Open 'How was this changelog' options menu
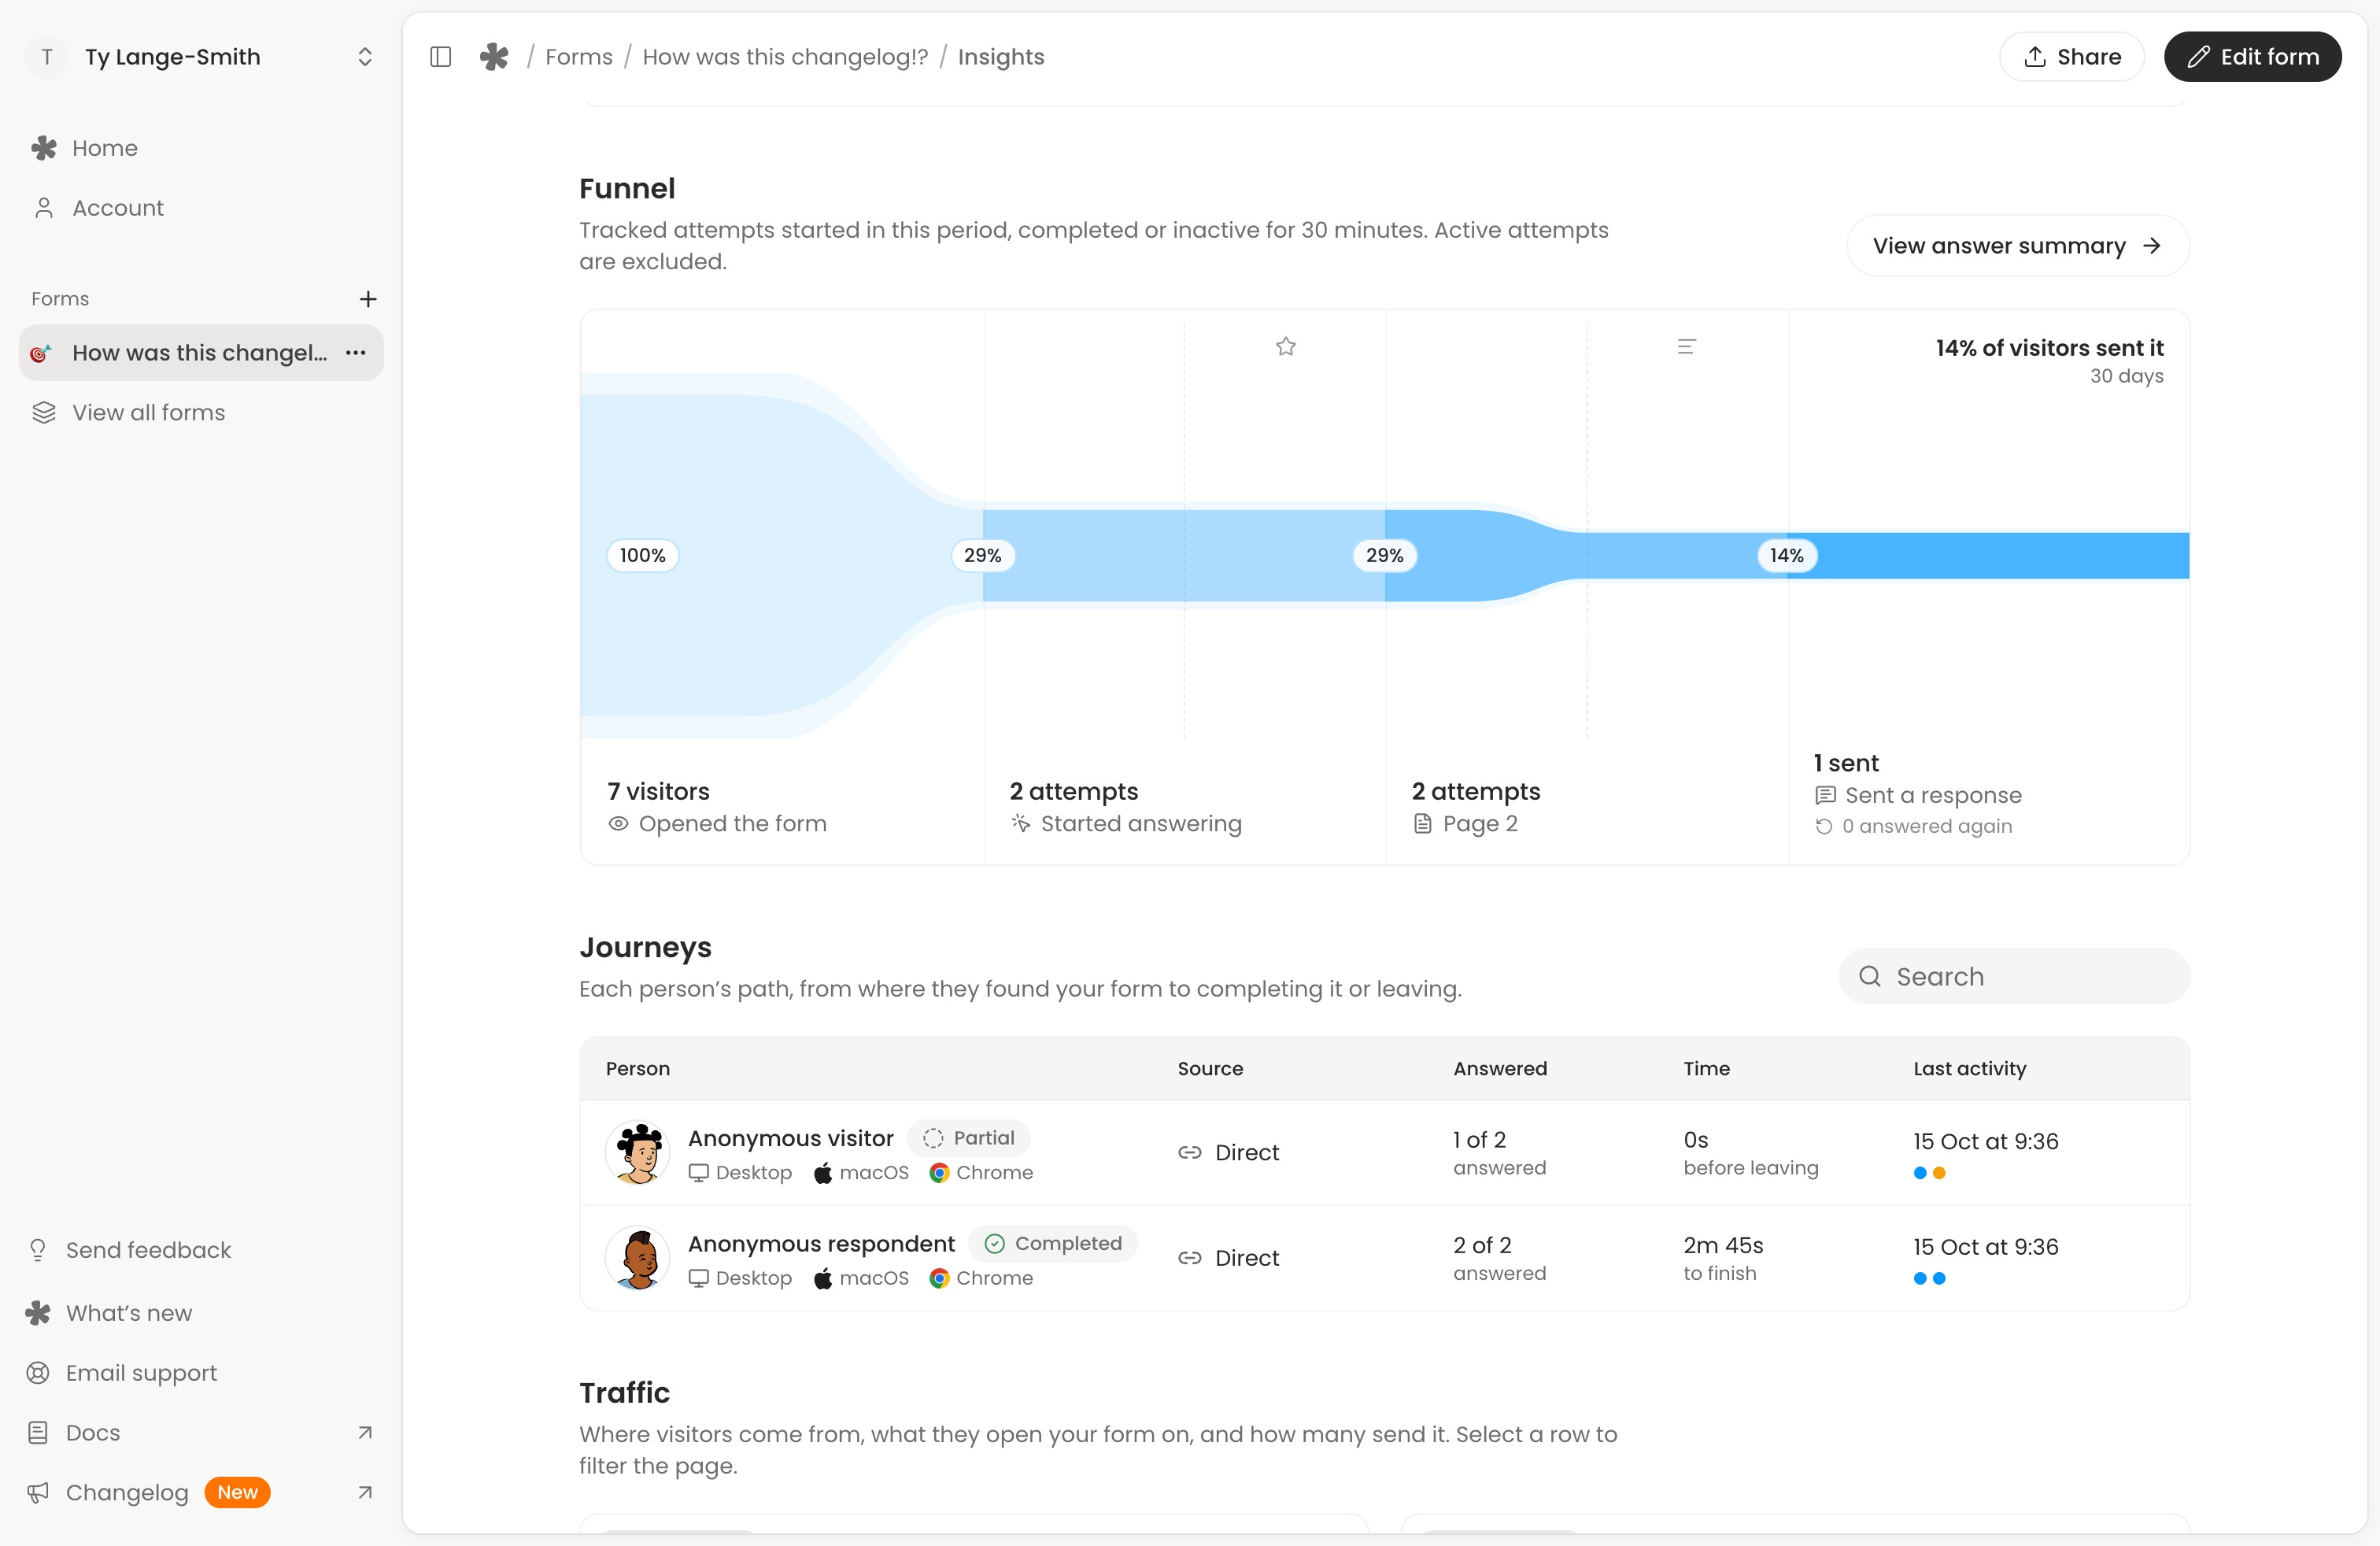Screen dimensions: 2380x1546 [x=356, y=353]
